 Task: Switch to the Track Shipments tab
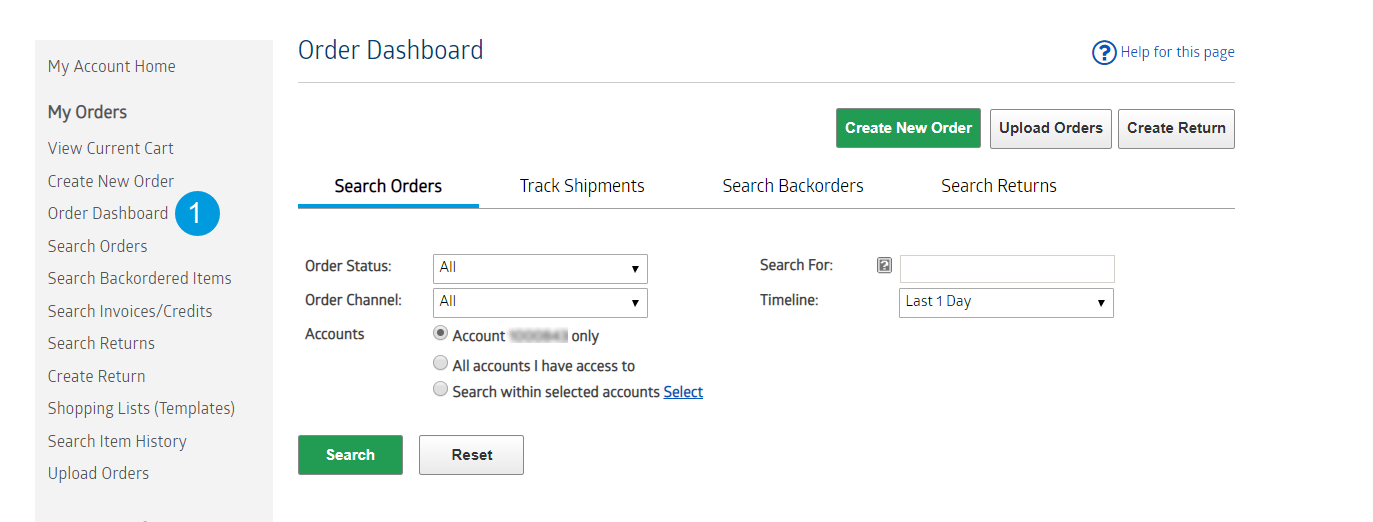(x=582, y=186)
